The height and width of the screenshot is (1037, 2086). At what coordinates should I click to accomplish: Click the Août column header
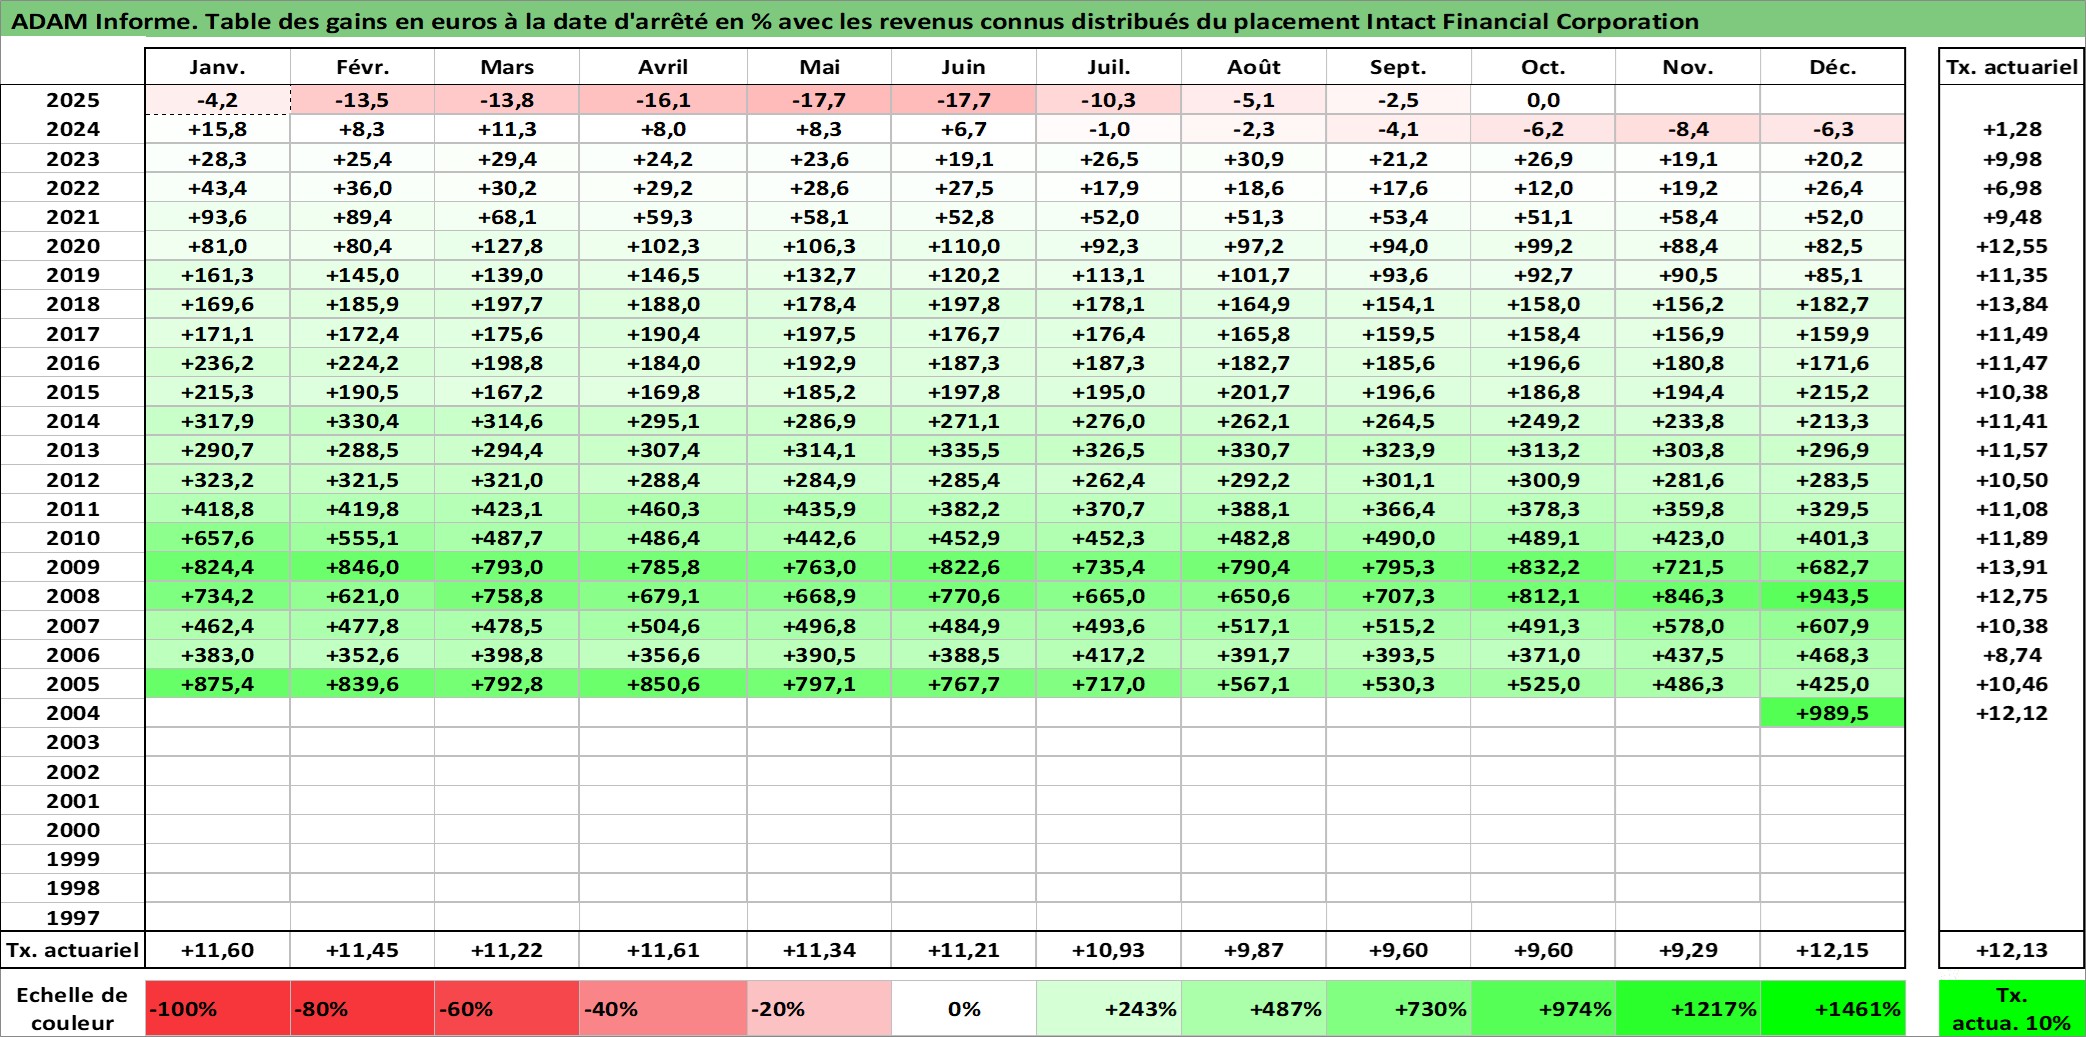click(1254, 67)
